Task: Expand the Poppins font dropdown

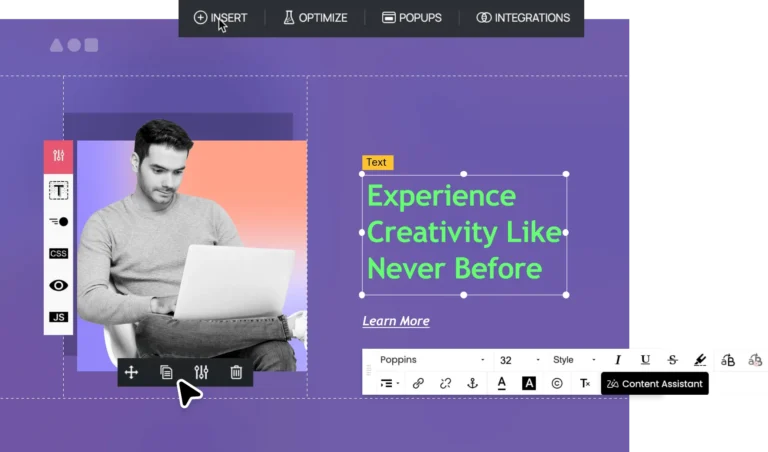Action: pos(432,360)
